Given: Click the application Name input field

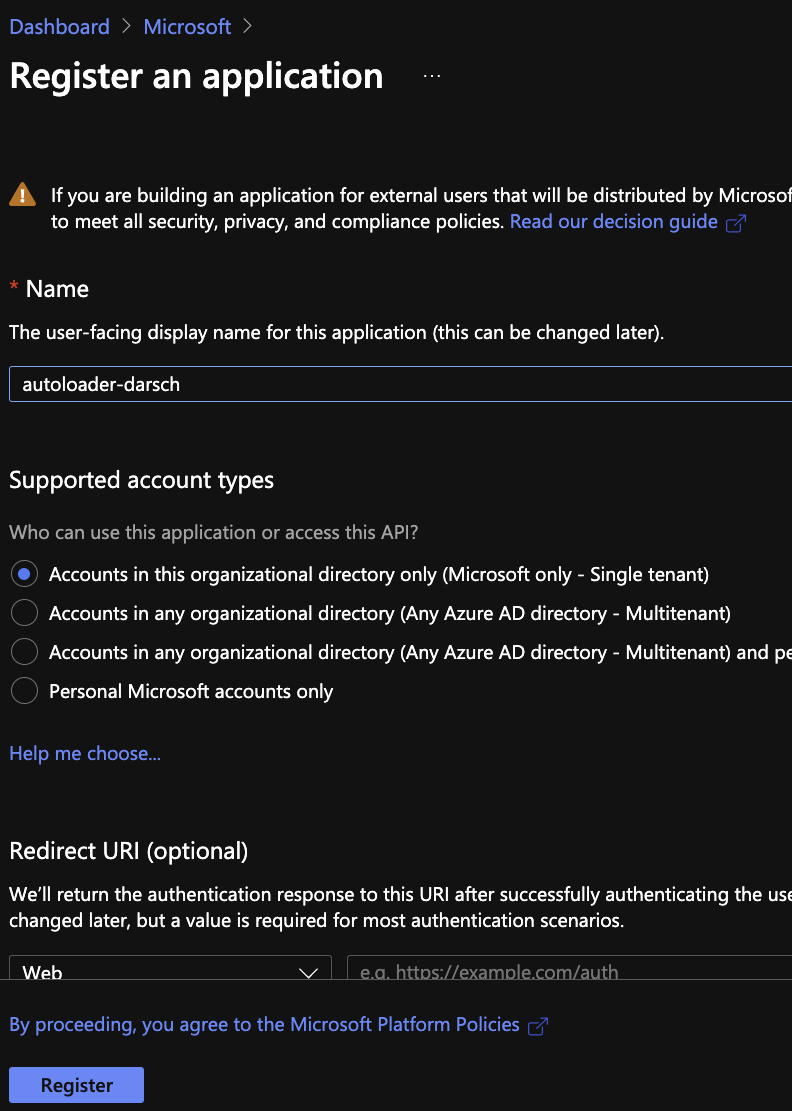Looking at the screenshot, I should click(x=400, y=384).
